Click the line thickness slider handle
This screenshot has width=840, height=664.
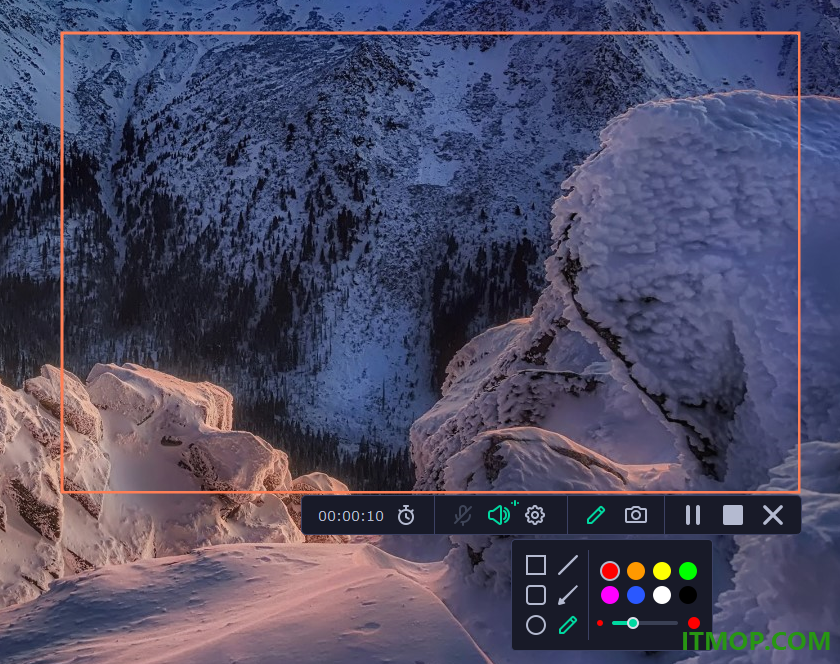(x=633, y=623)
